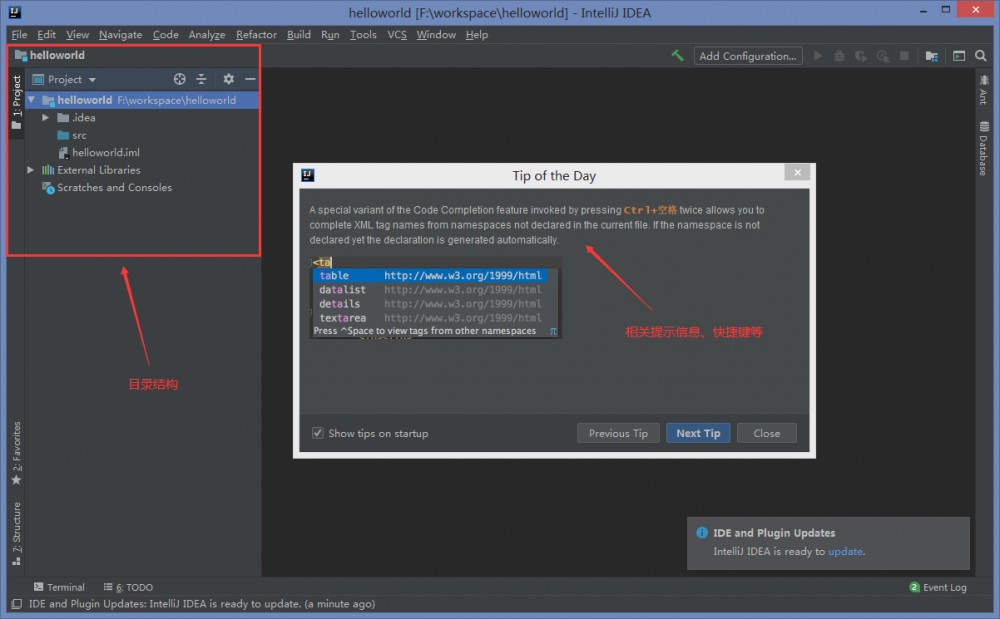Open the Project panel settings gear
1000x619 pixels.
click(x=227, y=79)
